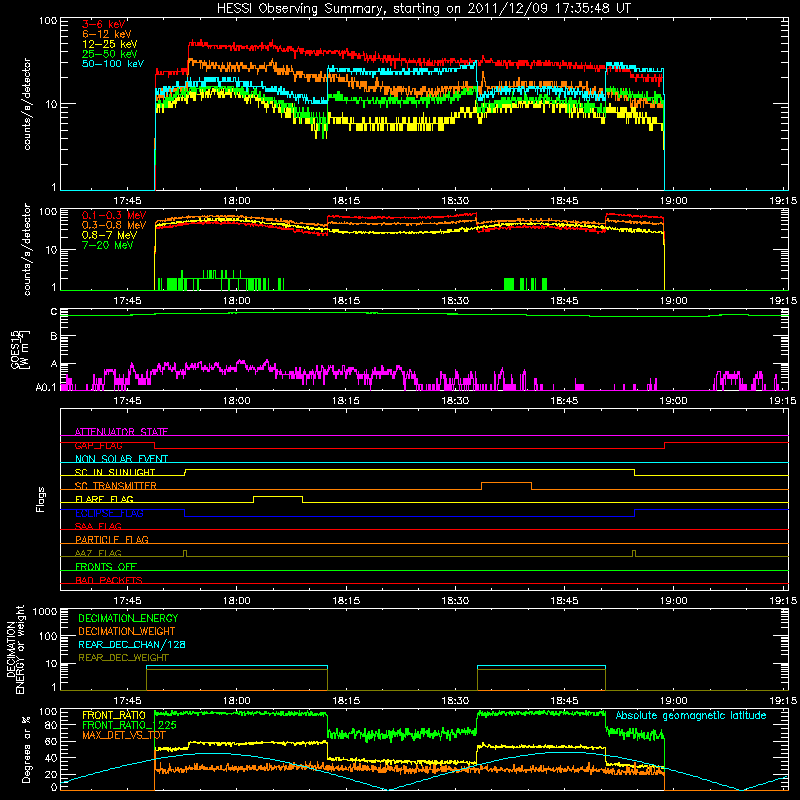Click the HESSI Observing Summary title

423,9
